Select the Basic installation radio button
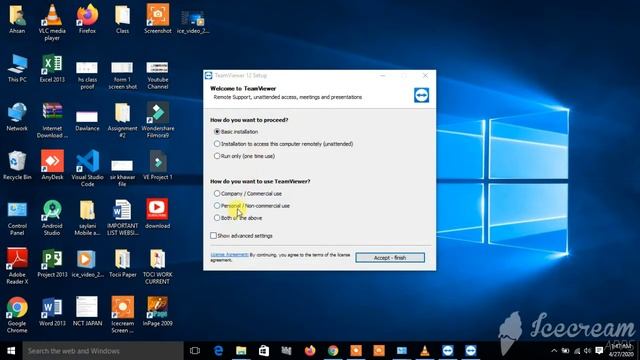 (x=217, y=132)
